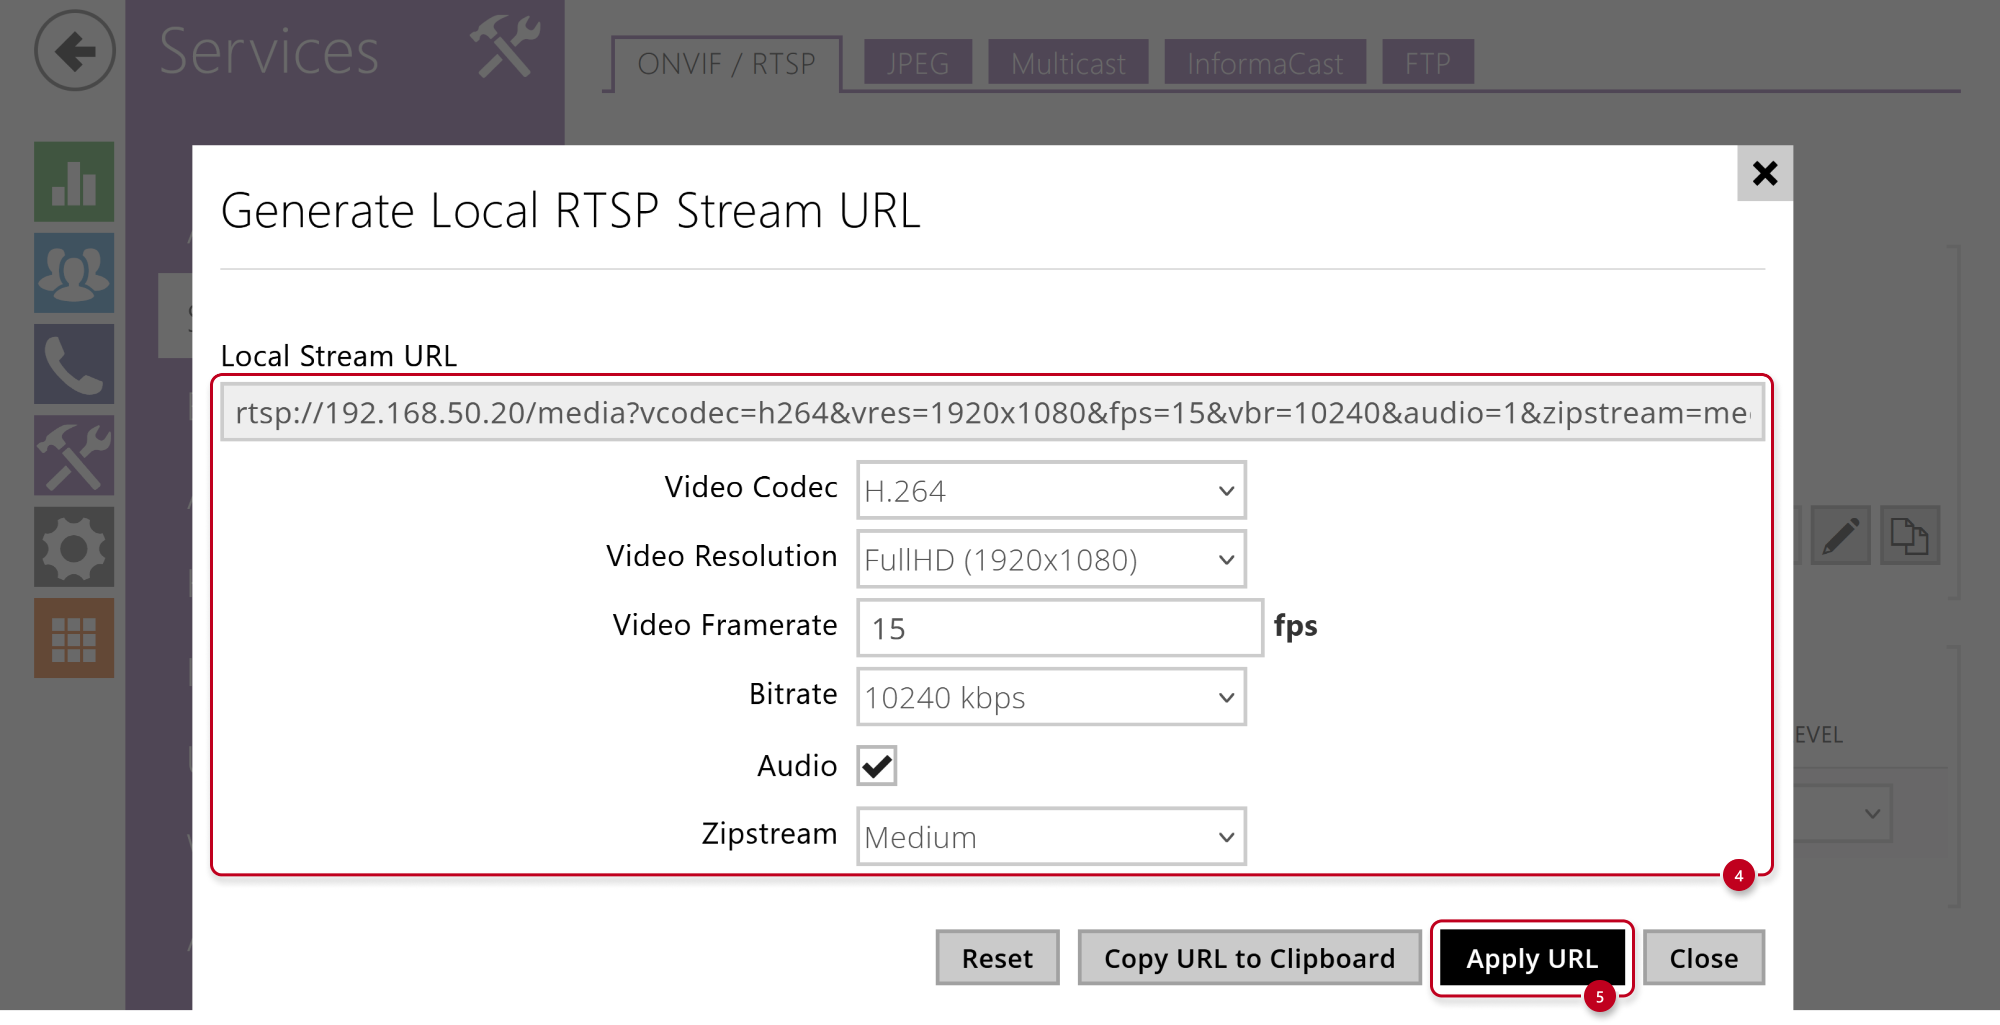Click the Reset button

[x=997, y=958]
